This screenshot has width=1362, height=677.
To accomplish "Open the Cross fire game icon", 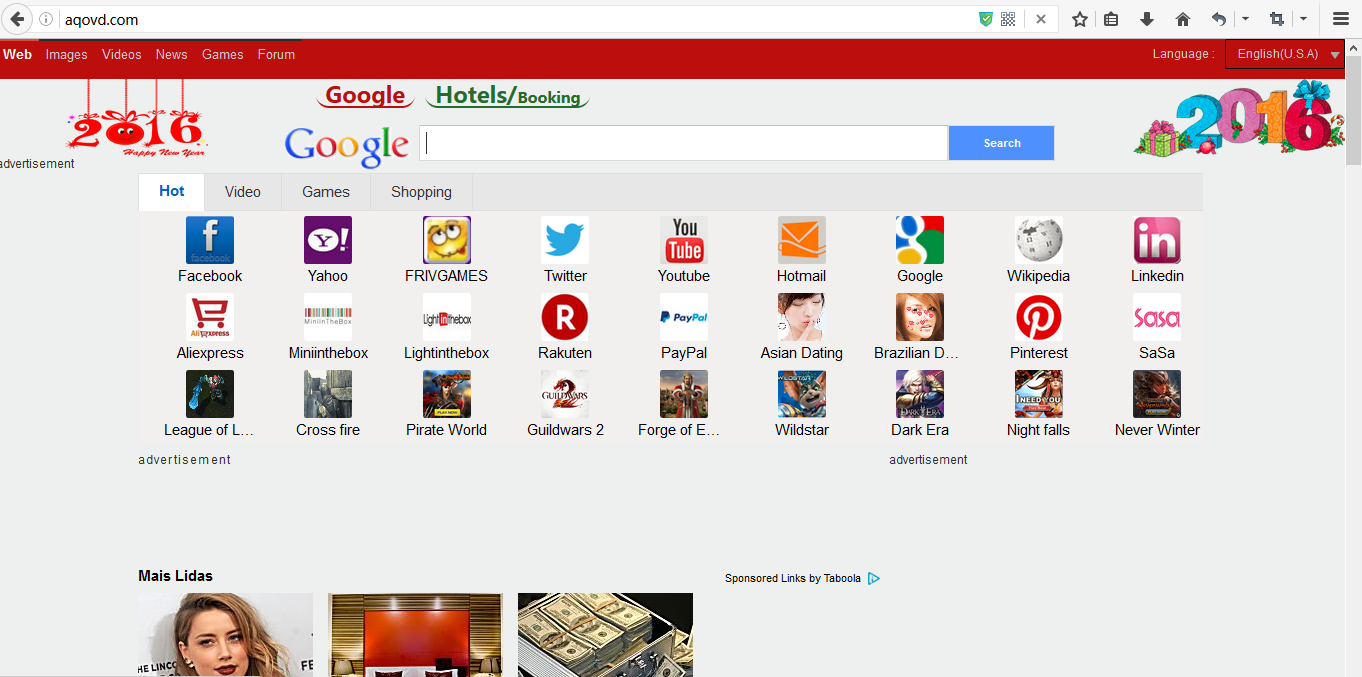I will (328, 394).
